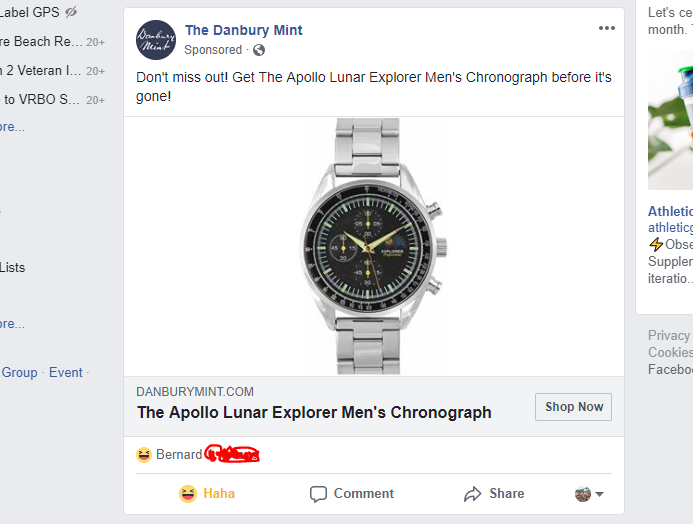Click the Share arrow icon

coord(473,494)
